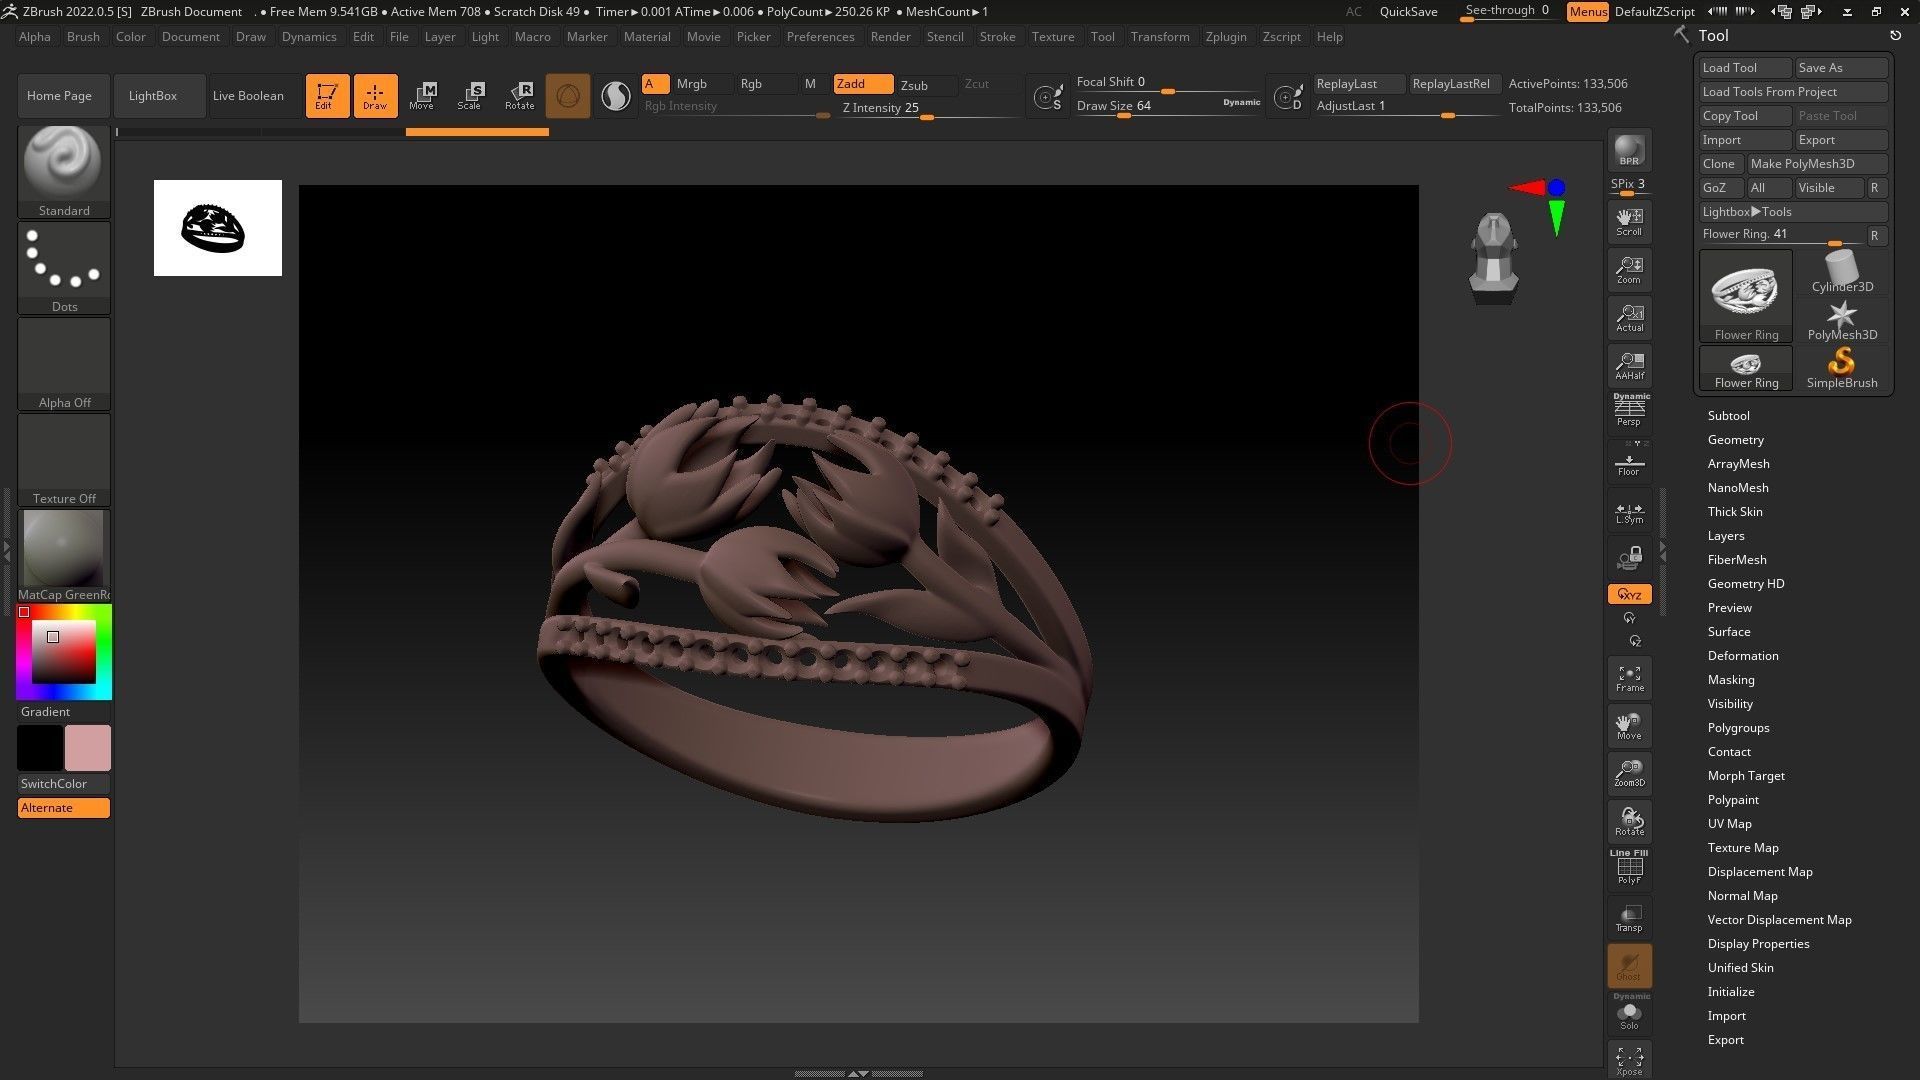The height and width of the screenshot is (1080, 1920).
Task: Click the pink main color swatch
Action: pos(87,747)
